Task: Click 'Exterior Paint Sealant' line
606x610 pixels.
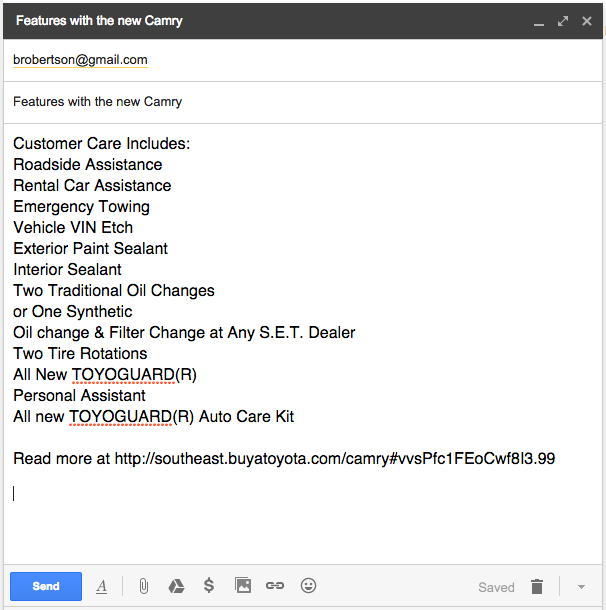Action: 90,249
